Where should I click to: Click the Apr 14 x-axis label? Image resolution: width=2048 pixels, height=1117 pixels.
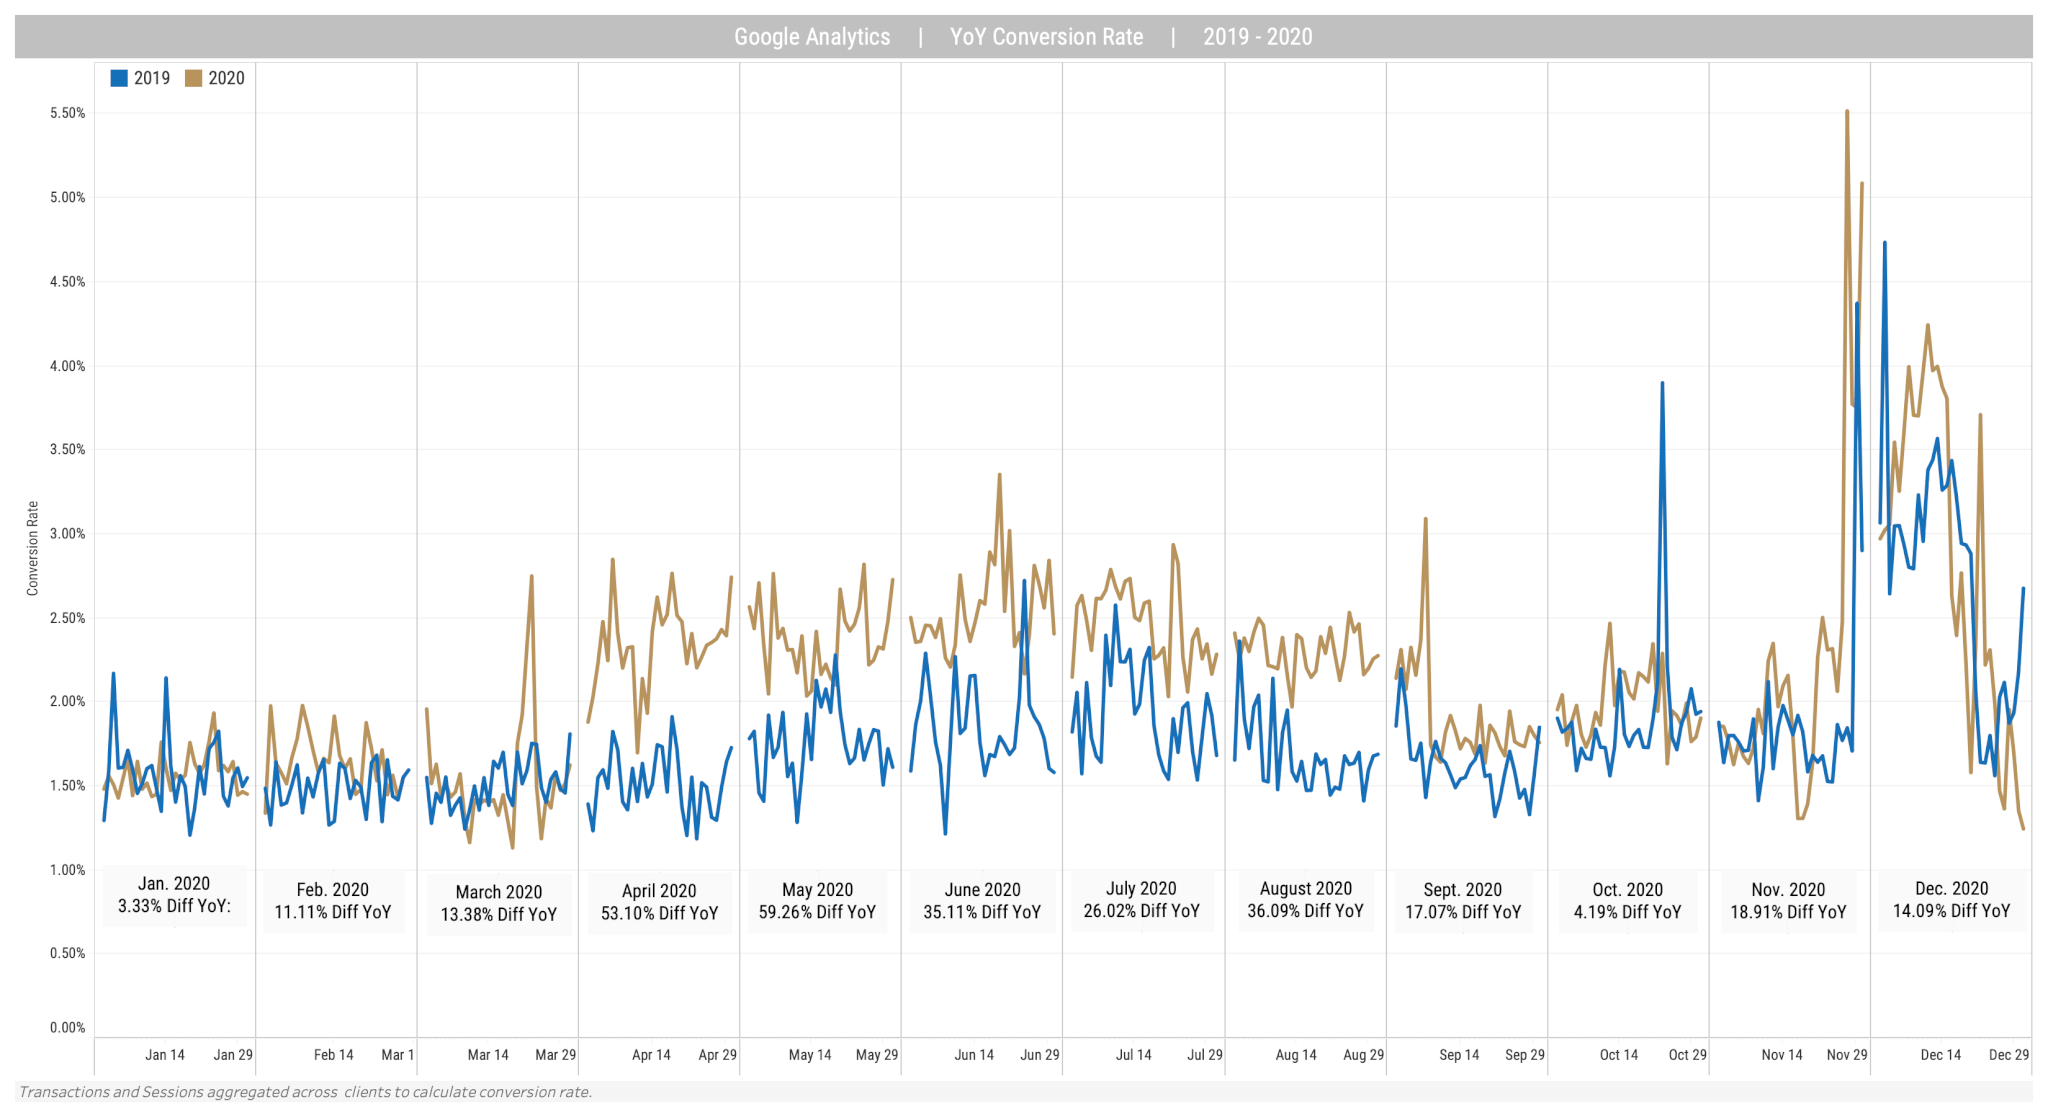651,1055
